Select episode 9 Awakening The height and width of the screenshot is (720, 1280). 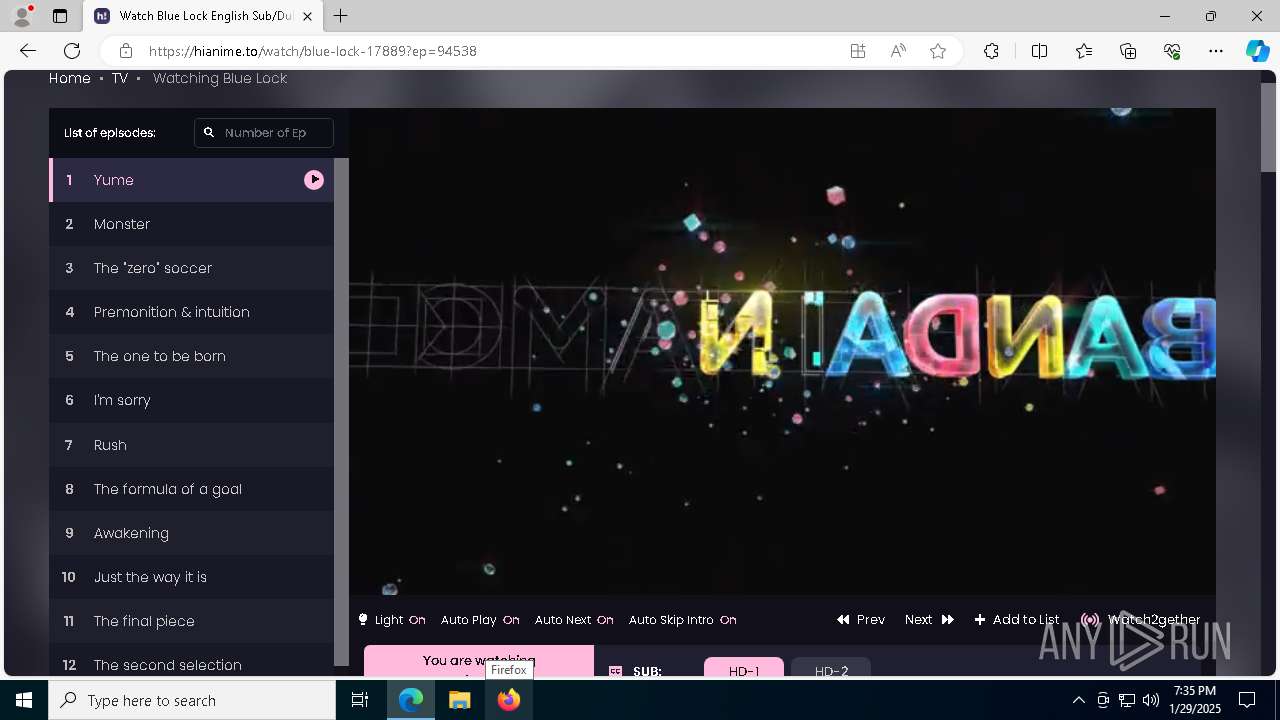(x=191, y=533)
